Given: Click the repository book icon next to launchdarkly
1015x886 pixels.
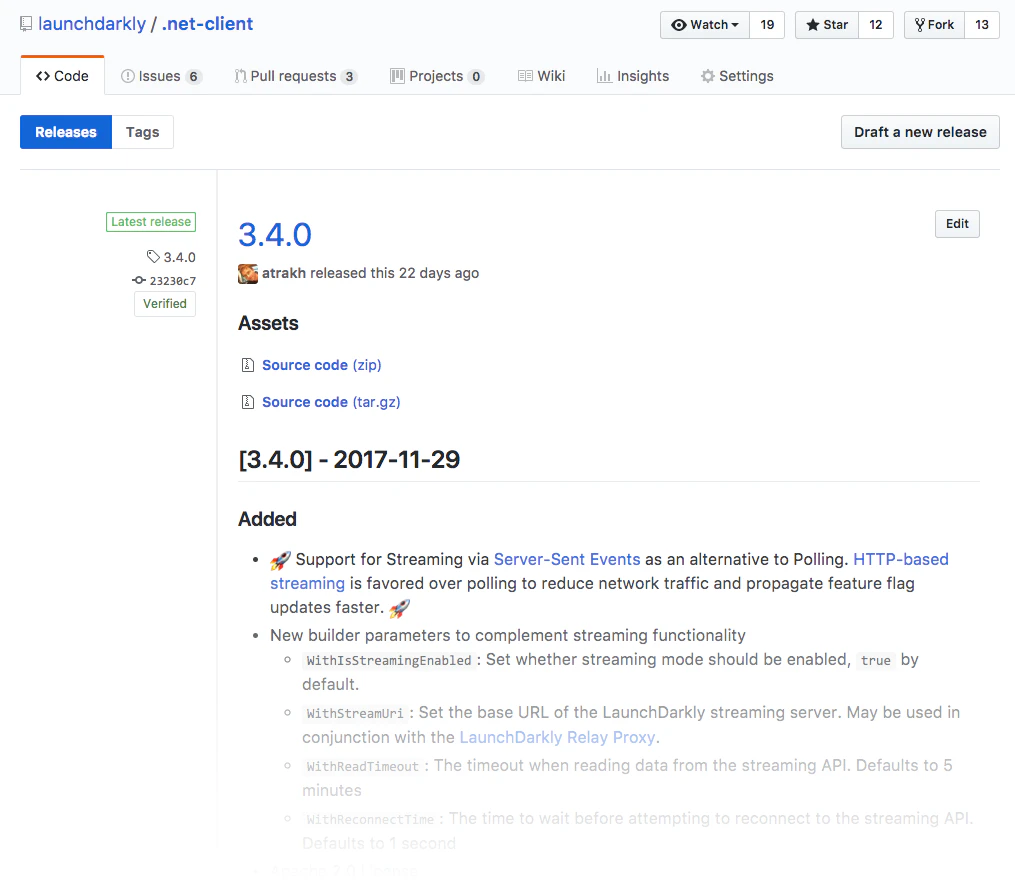Looking at the screenshot, I should coord(26,22).
